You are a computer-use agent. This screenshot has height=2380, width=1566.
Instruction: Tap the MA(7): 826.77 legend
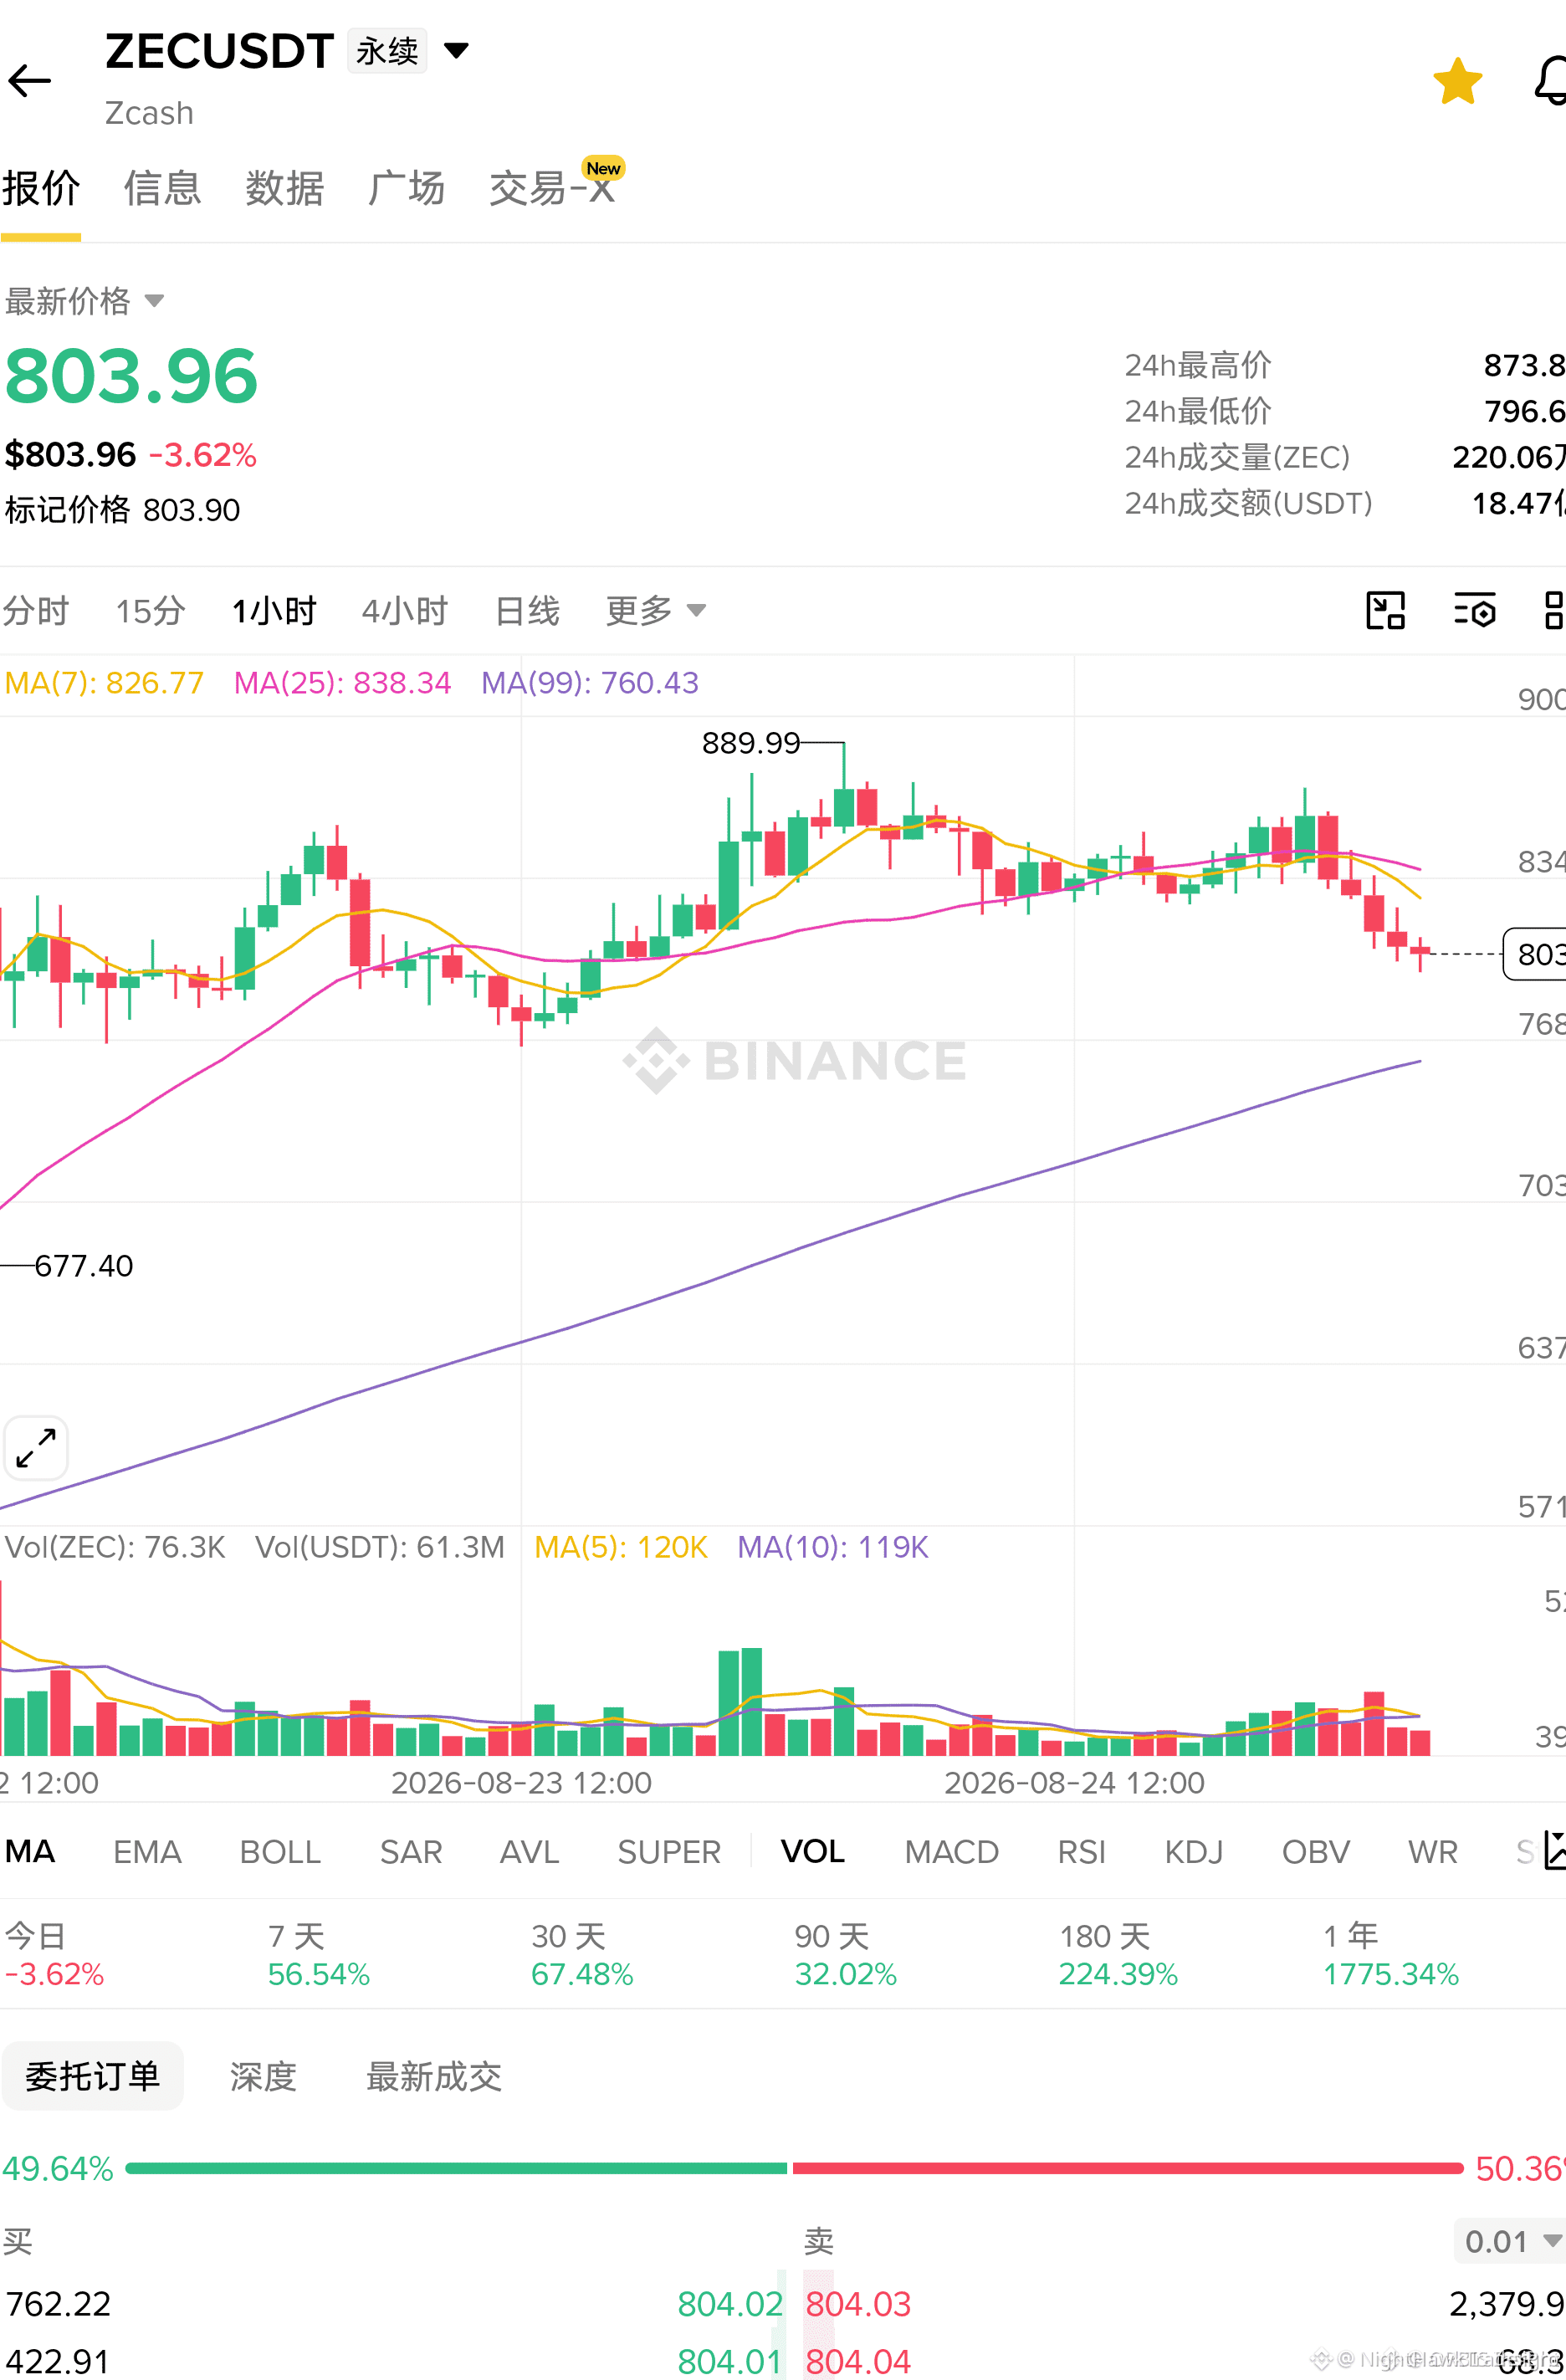click(x=104, y=683)
